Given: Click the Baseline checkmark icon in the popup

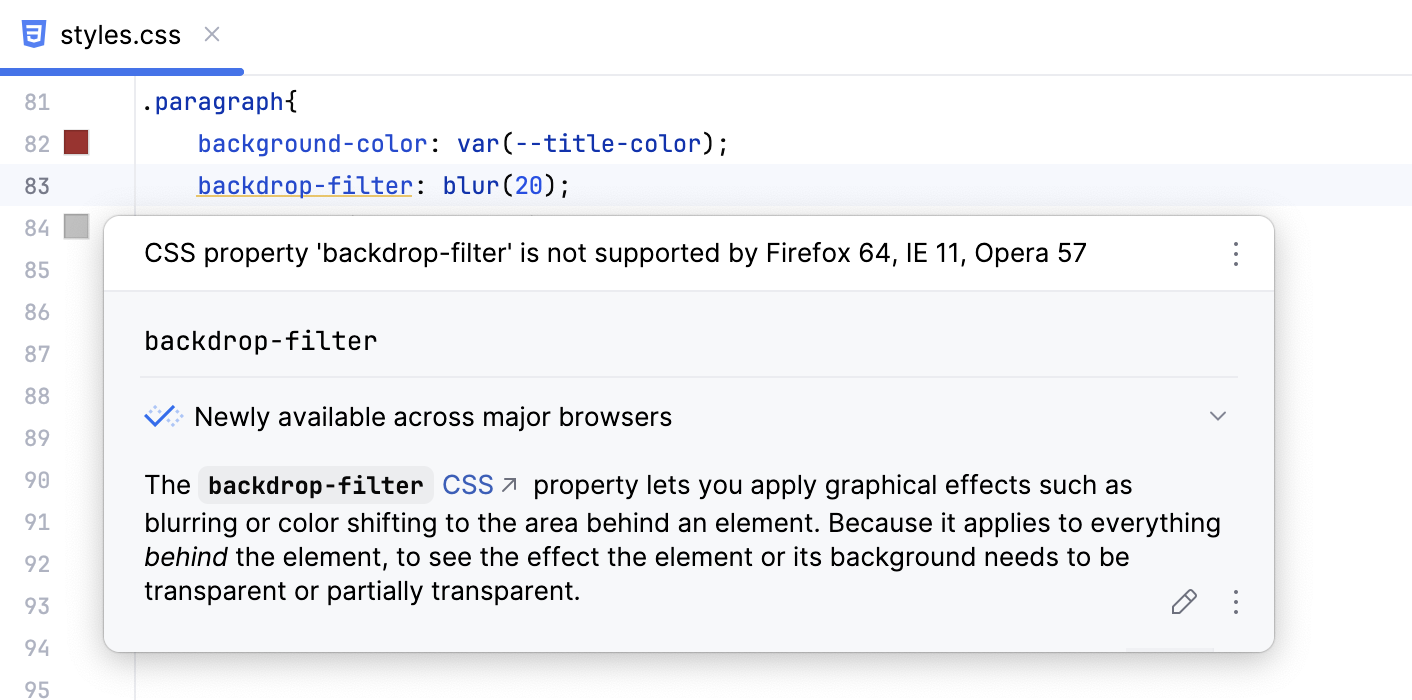Looking at the screenshot, I should (163, 416).
